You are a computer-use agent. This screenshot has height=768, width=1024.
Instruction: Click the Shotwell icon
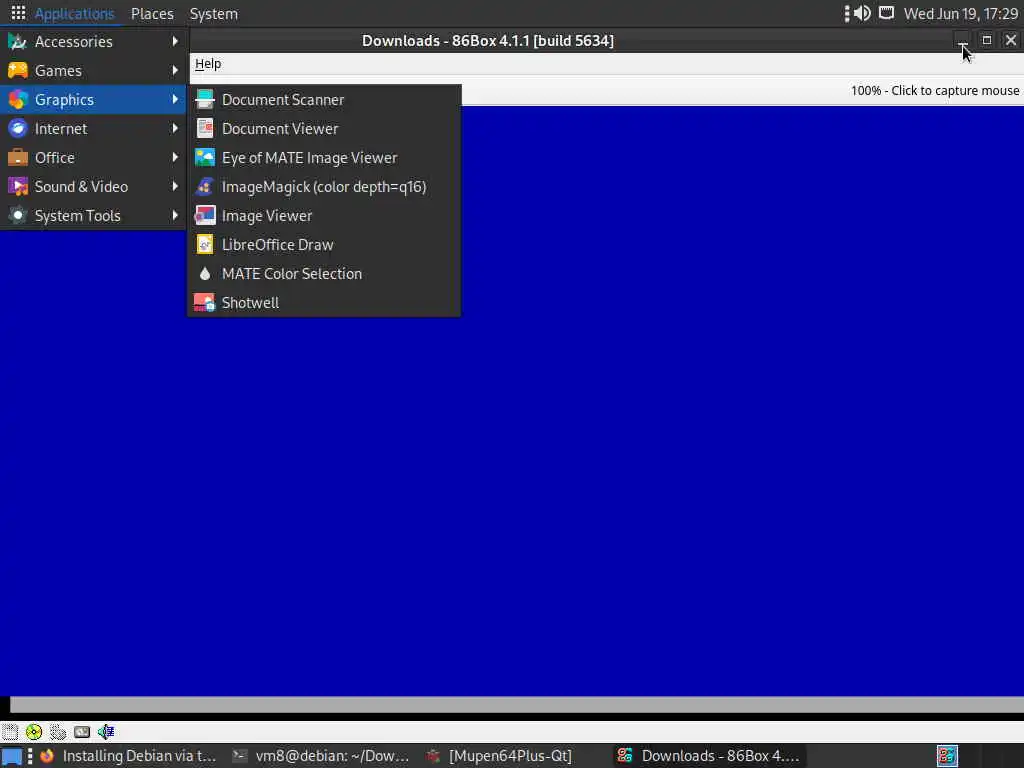[x=204, y=302]
